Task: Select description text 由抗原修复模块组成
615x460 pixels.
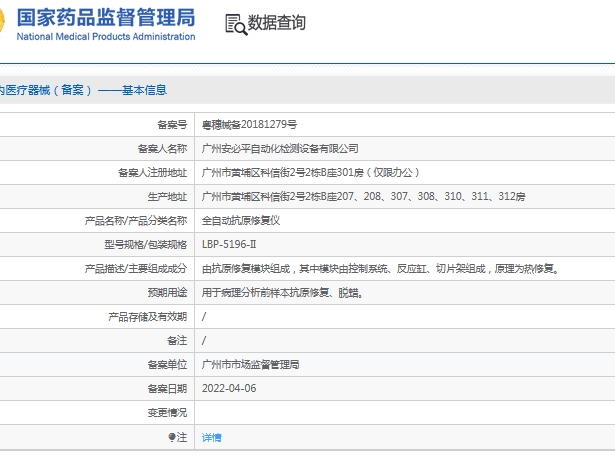Action: point(246,269)
